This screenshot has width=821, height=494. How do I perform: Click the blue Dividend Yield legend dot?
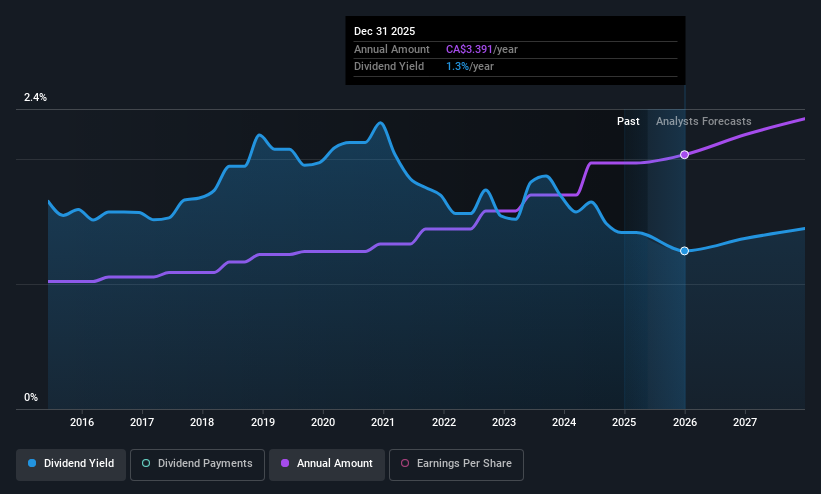(x=32, y=463)
